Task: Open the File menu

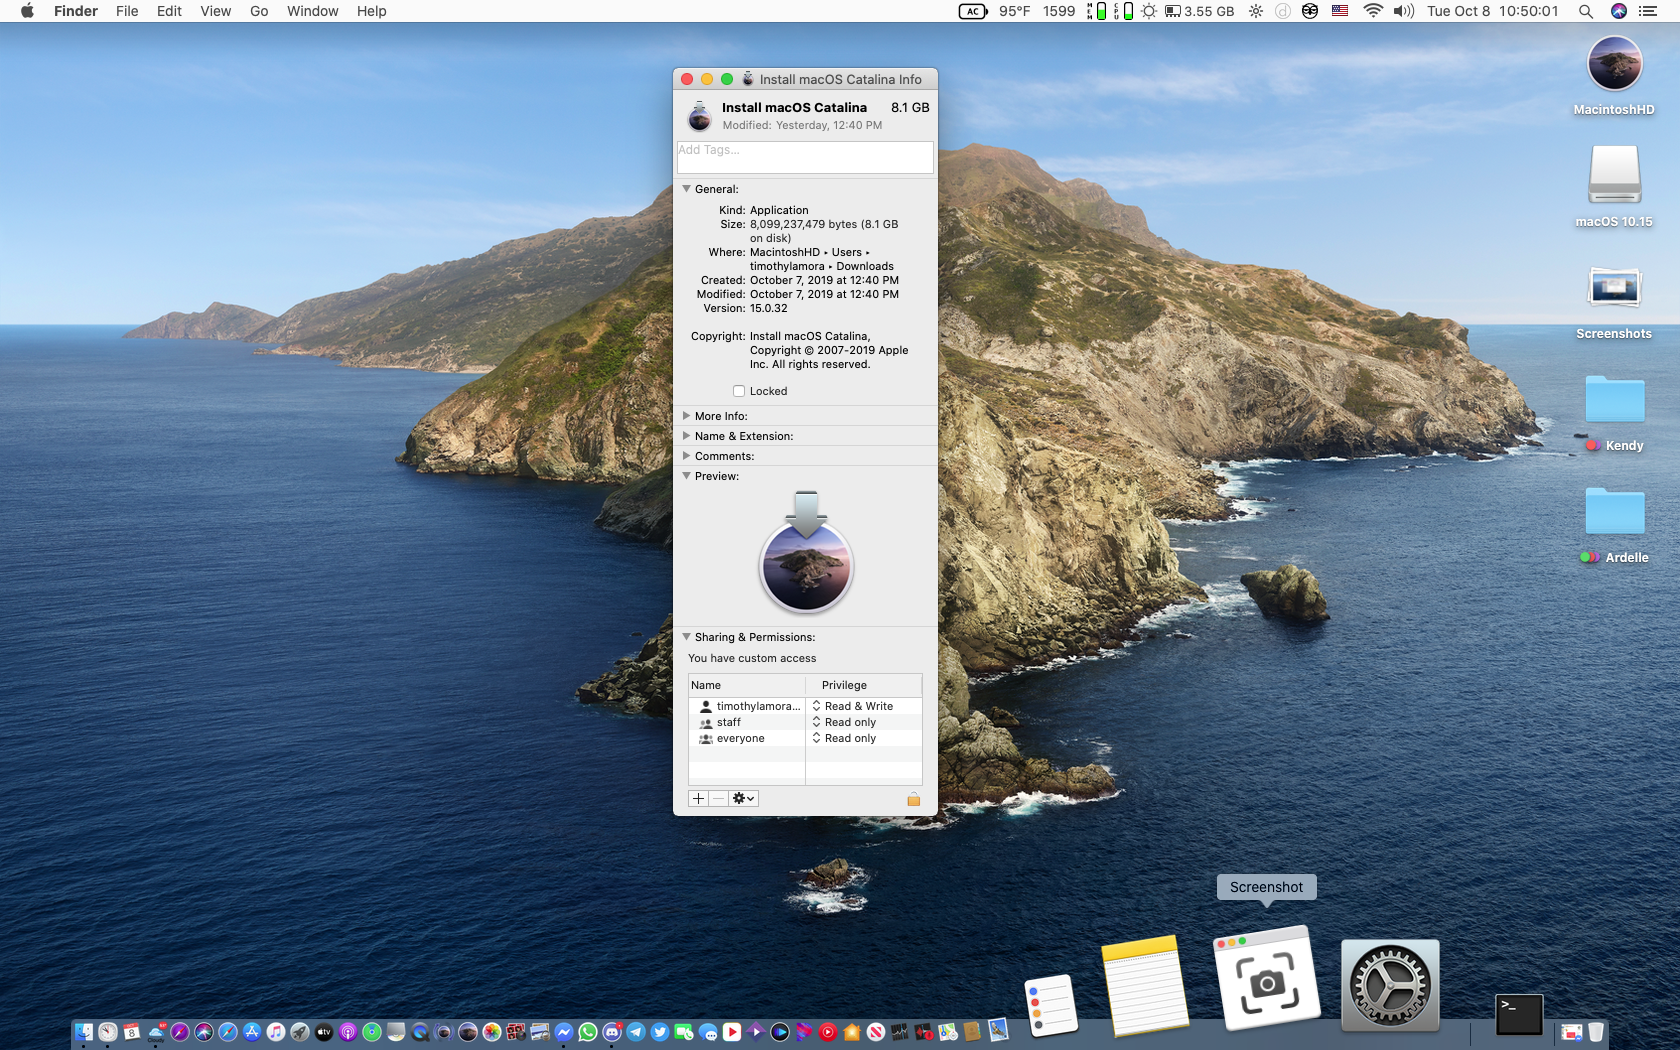Action: click(127, 11)
